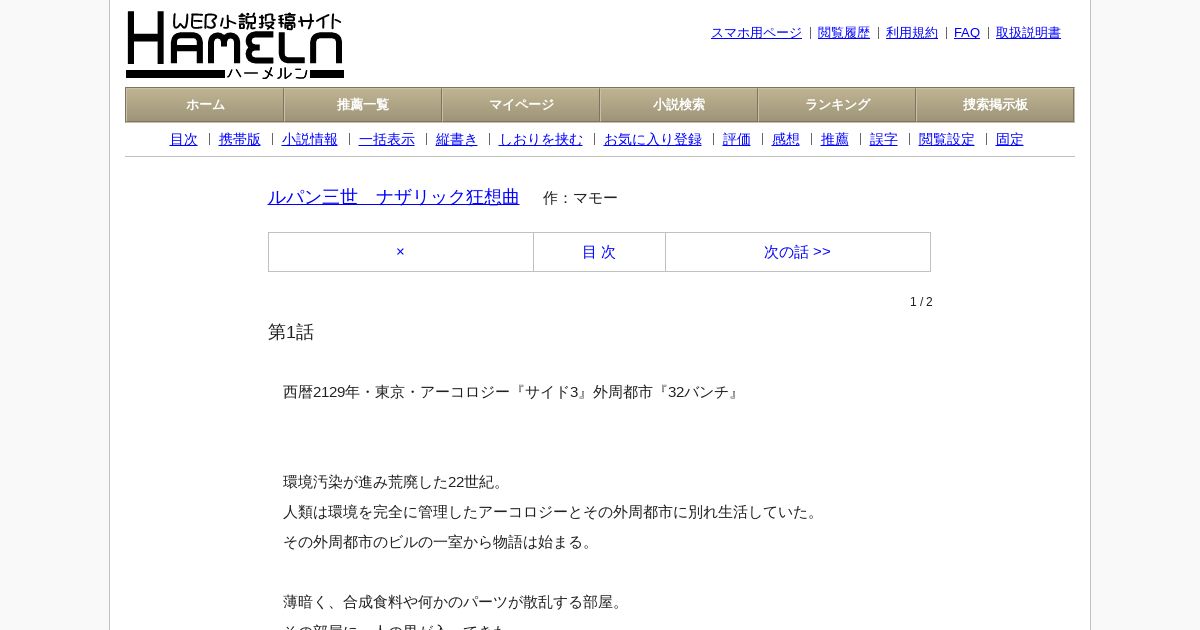The image size is (1200, 630).
Task: Click お気に入り登録 to add favorite
Action: tap(653, 140)
